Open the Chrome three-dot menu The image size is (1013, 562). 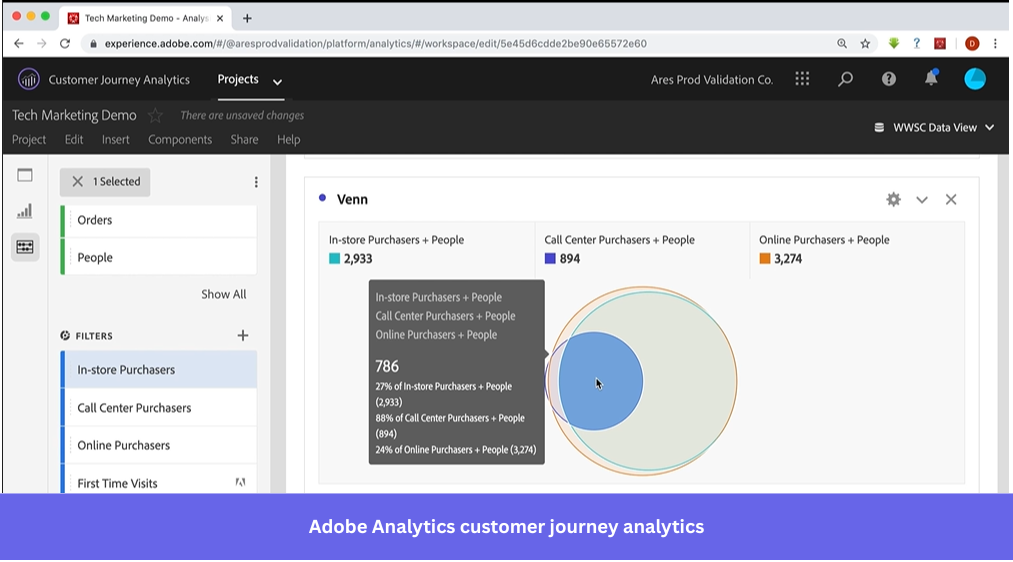pyautogui.click(x=995, y=43)
